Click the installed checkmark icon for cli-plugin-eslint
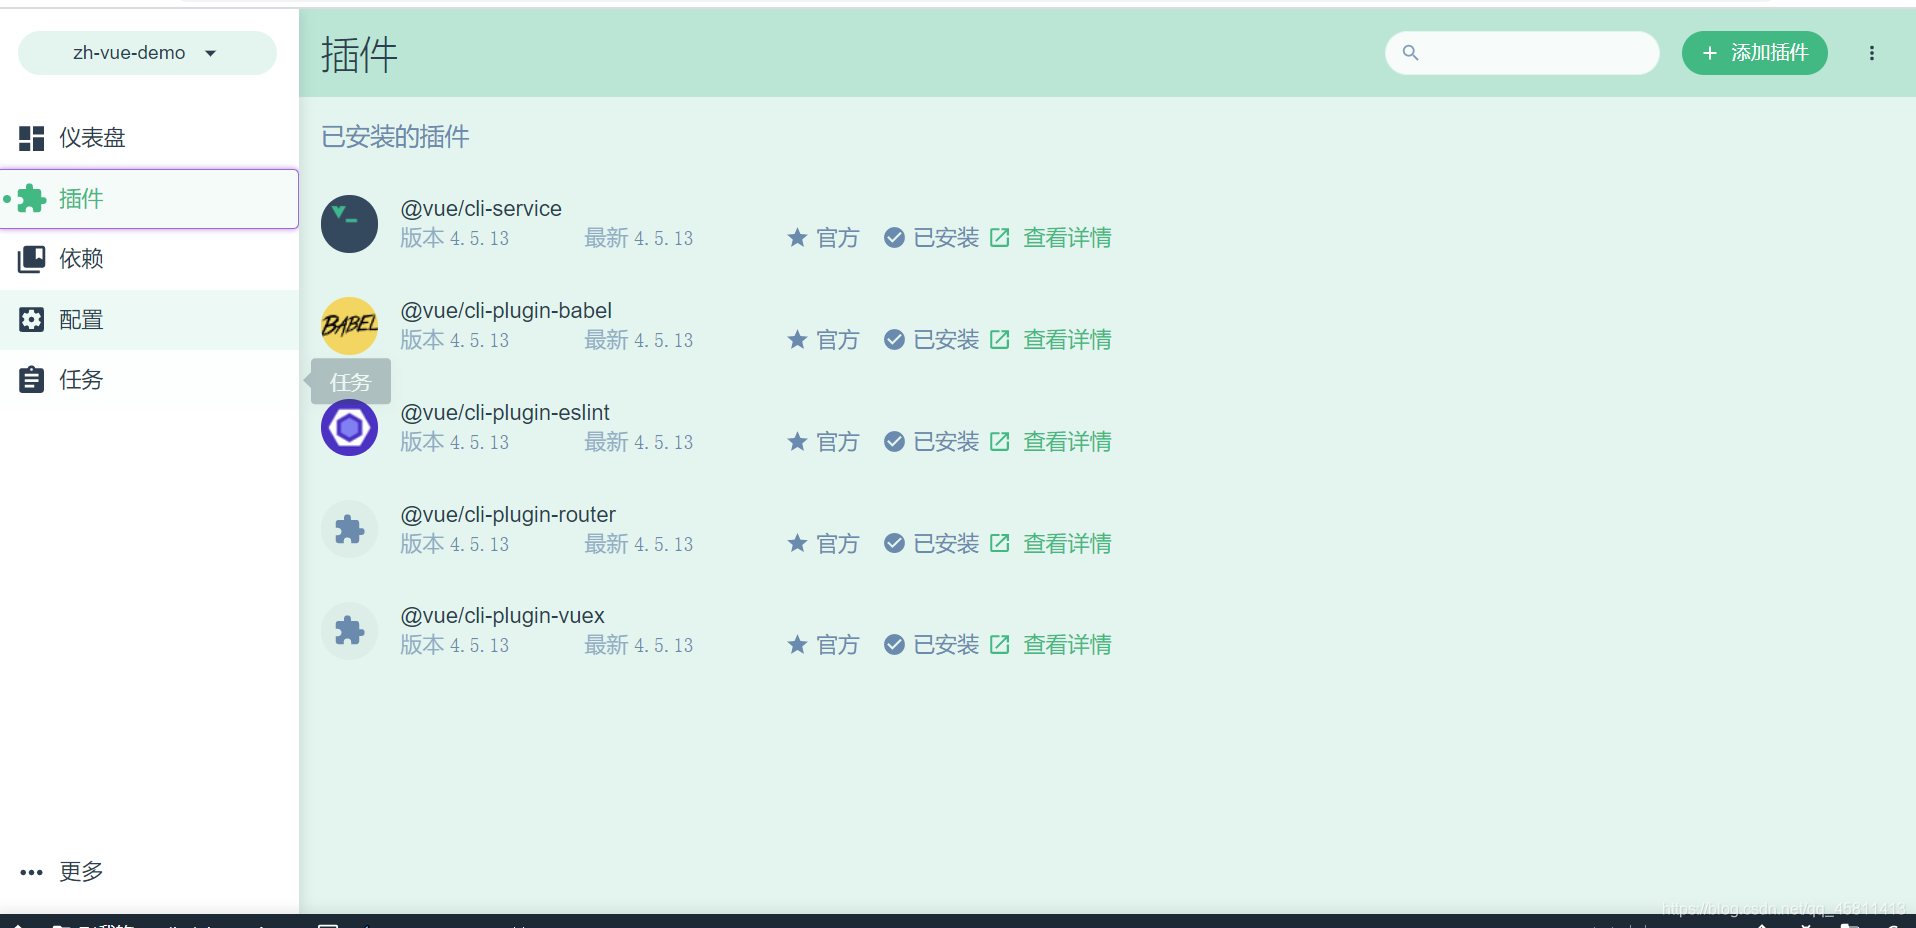The height and width of the screenshot is (928, 1916). pos(895,442)
